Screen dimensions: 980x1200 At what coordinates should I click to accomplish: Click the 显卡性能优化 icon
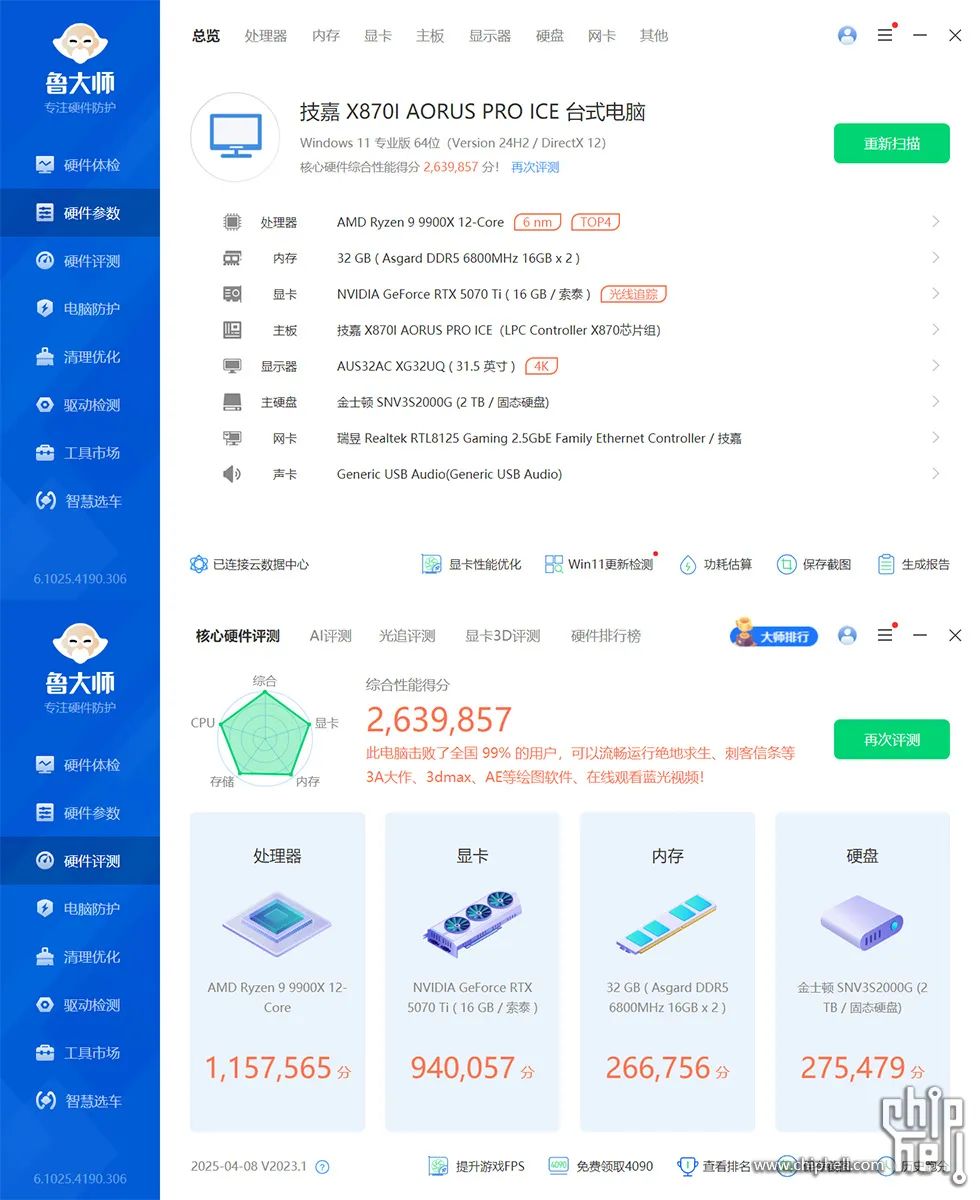pos(431,564)
